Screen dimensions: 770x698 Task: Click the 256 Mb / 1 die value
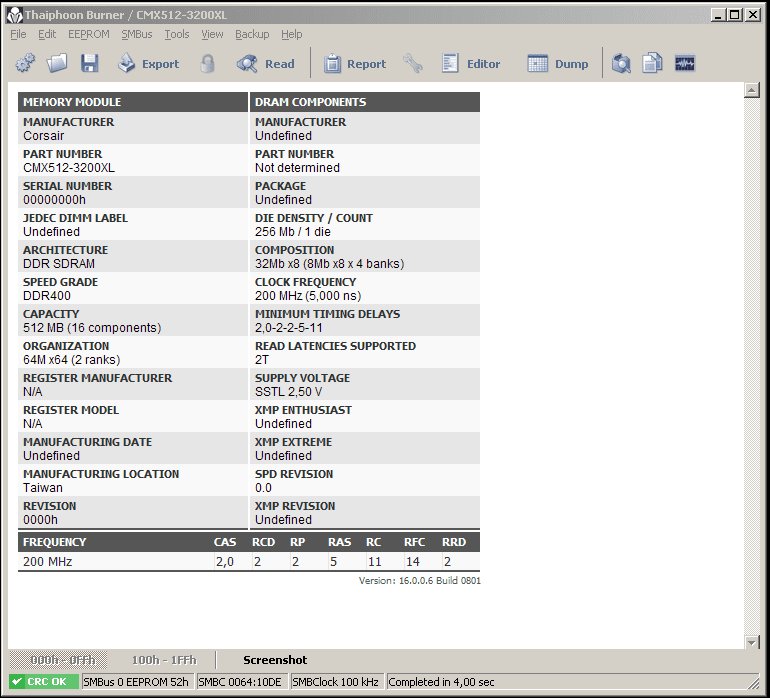pos(292,232)
